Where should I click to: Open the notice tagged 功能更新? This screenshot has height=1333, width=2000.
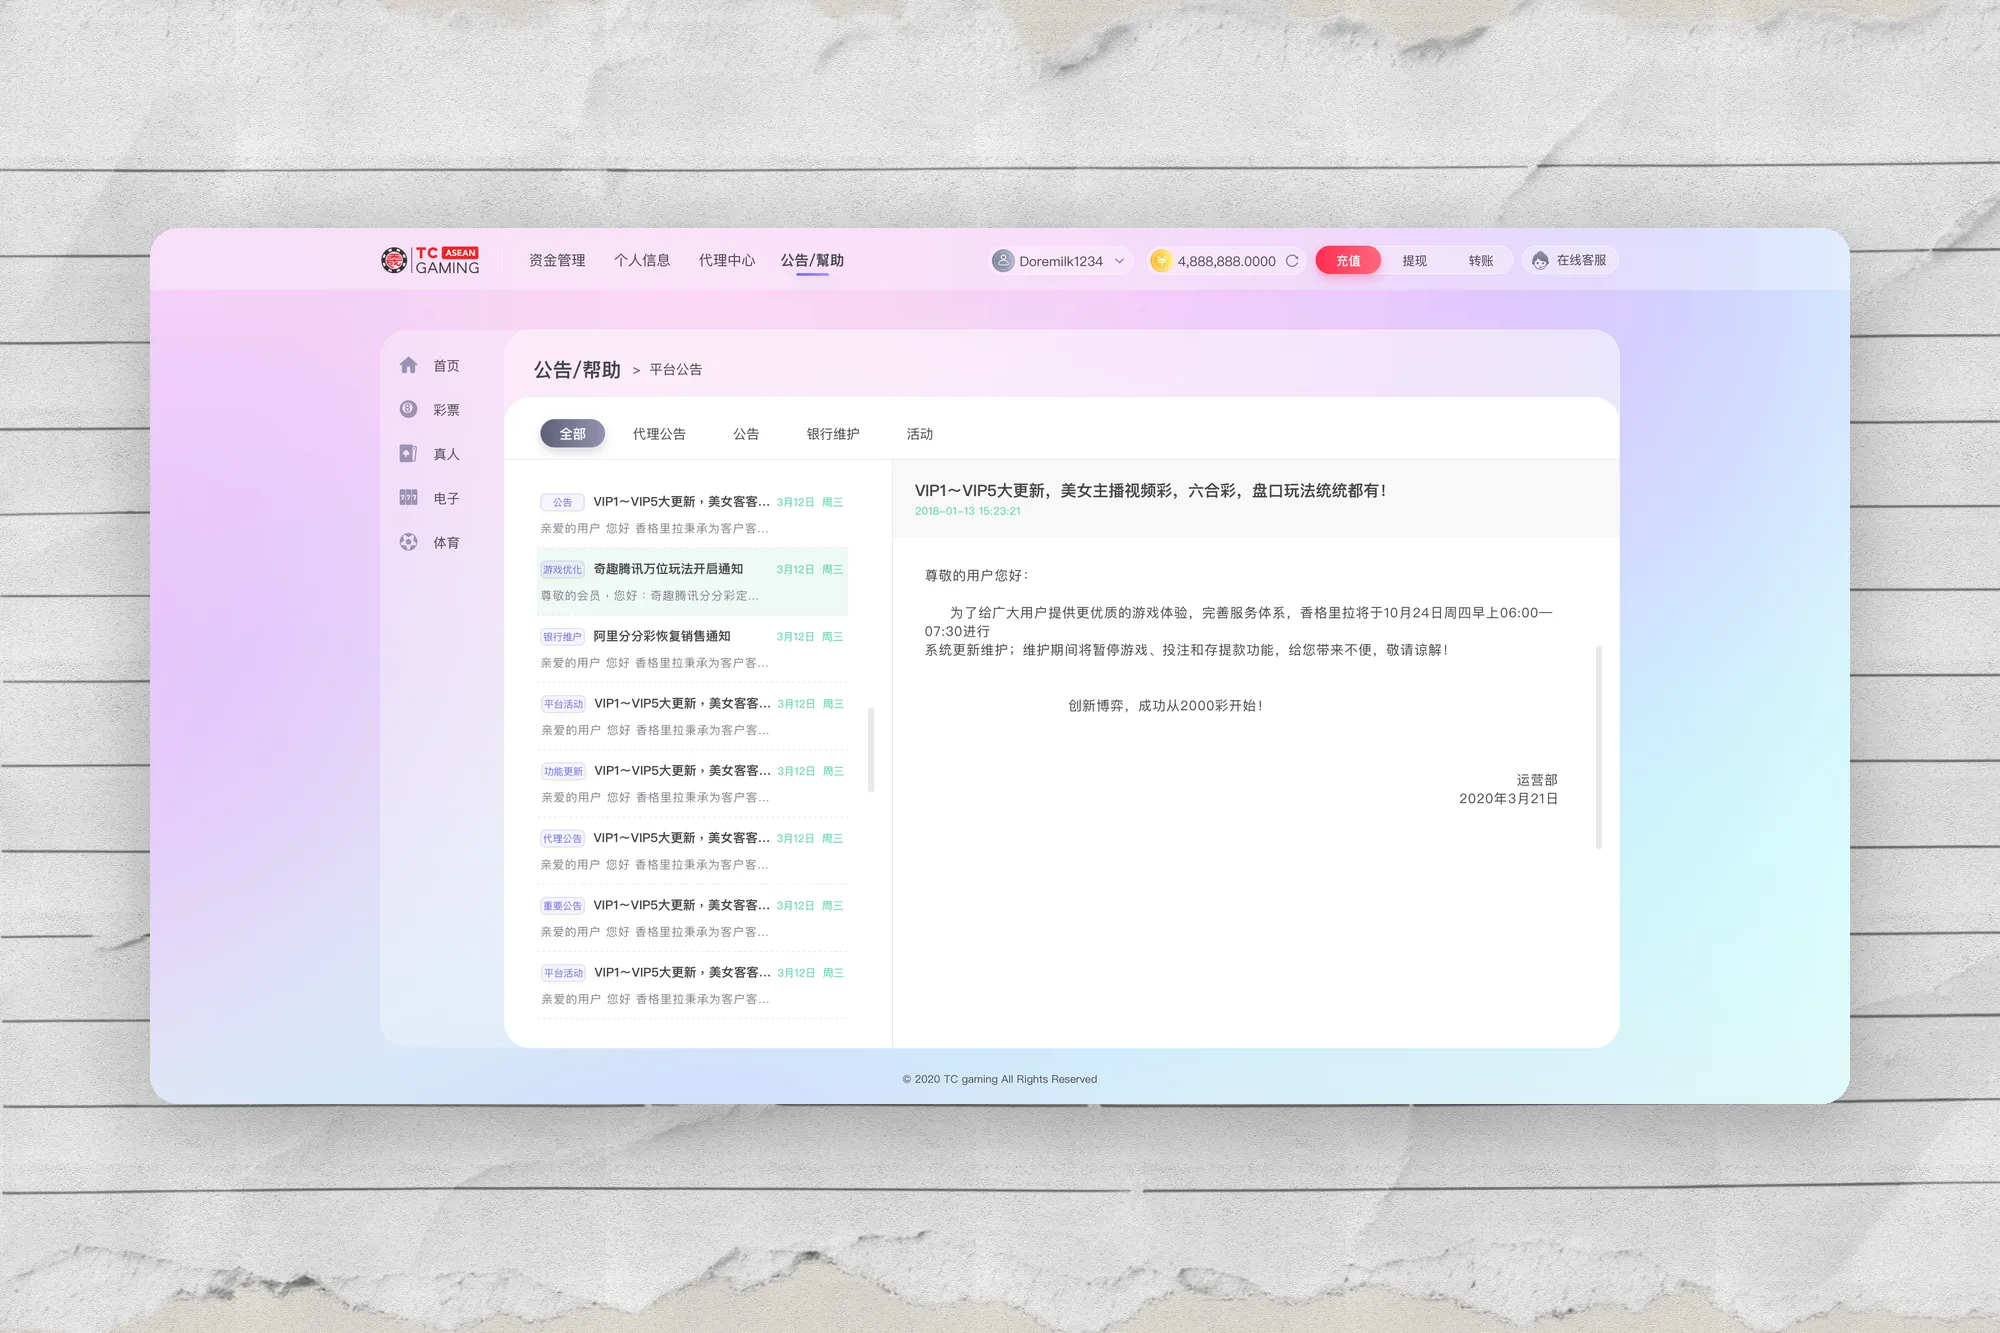(x=692, y=783)
